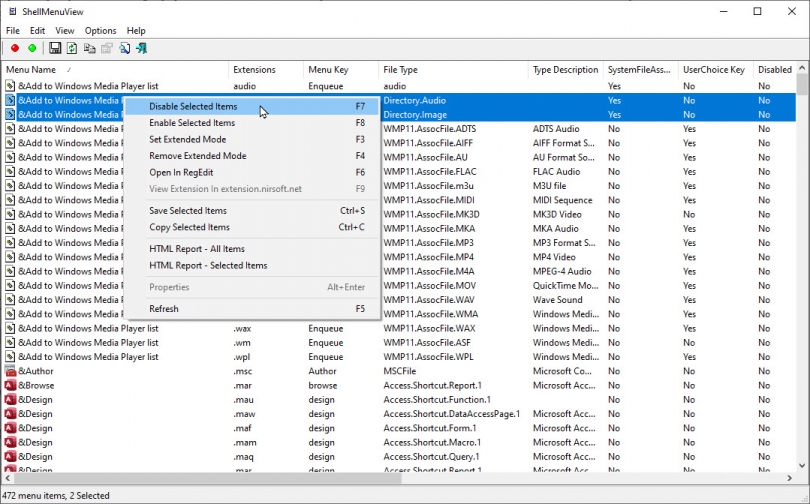Choose Set Extended Mode menu entry
The image size is (810, 504).
187,140
